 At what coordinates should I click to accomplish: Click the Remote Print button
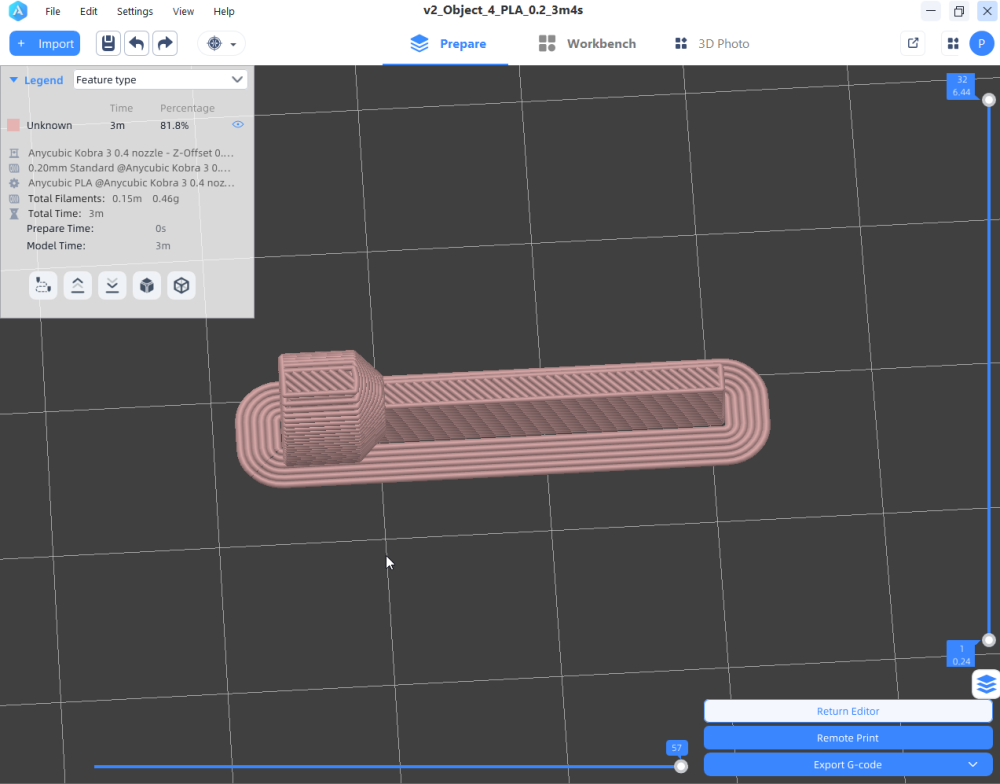click(848, 737)
